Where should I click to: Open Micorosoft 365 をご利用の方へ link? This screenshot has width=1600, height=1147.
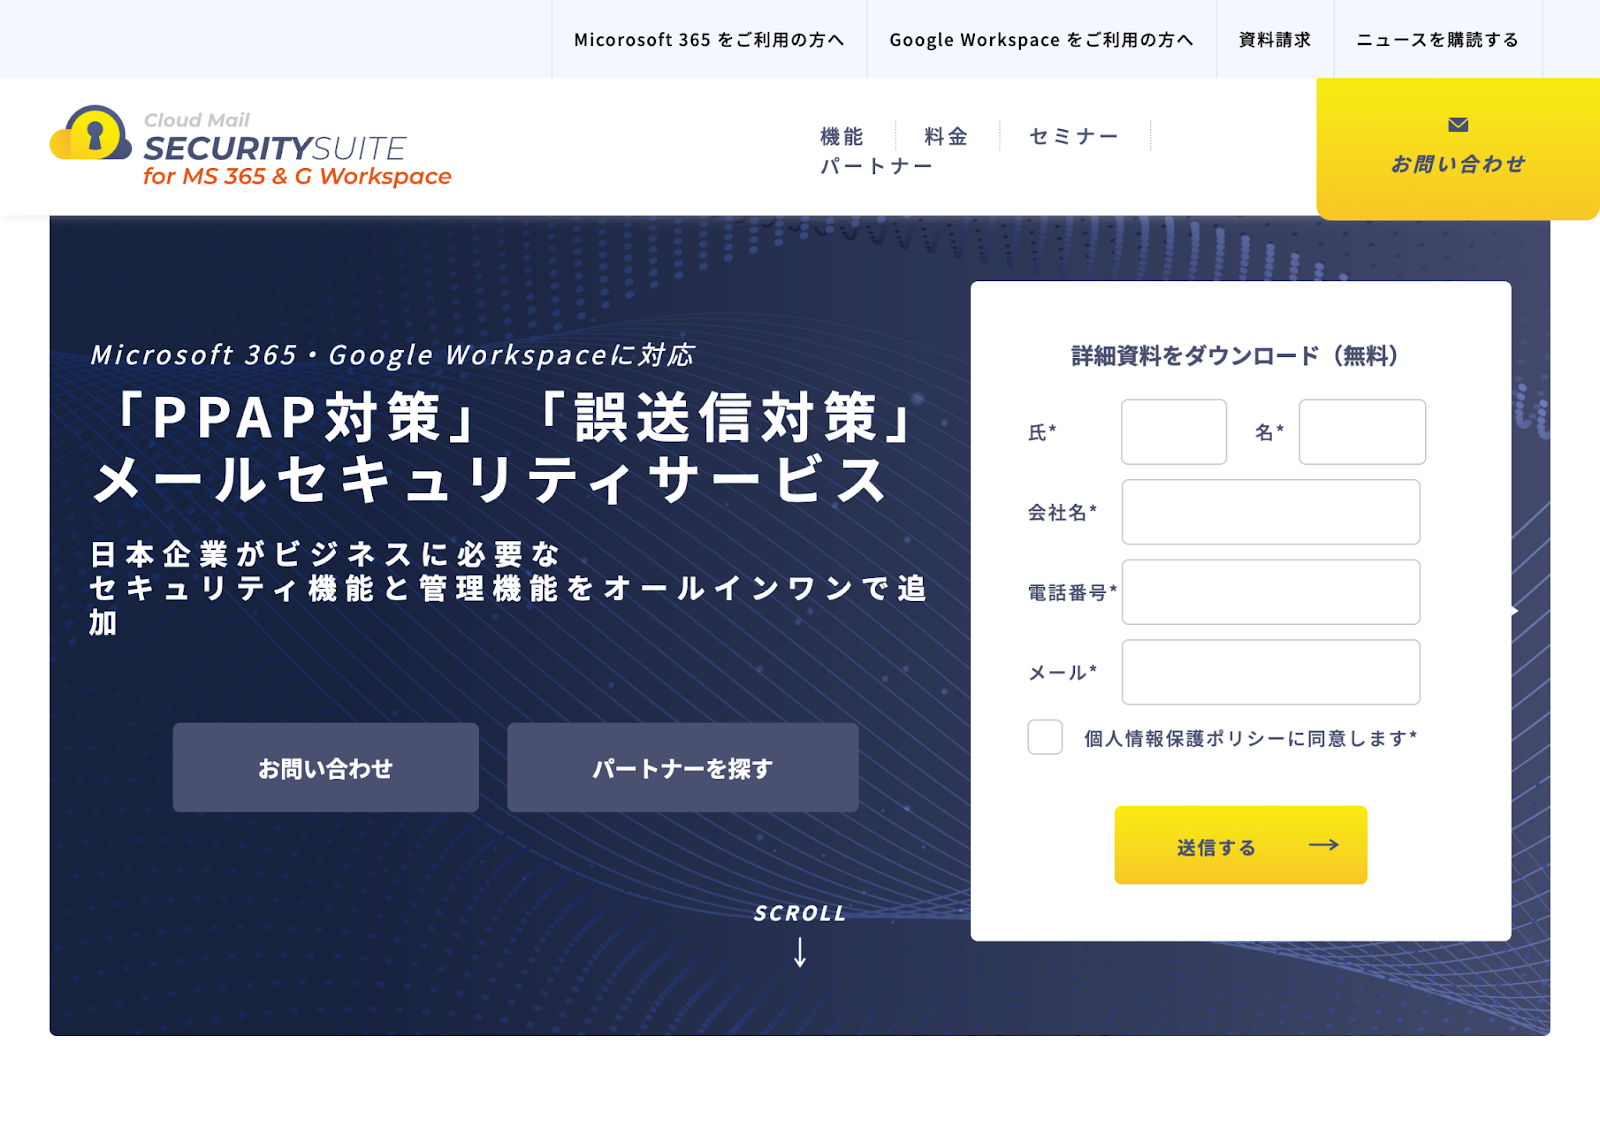709,40
